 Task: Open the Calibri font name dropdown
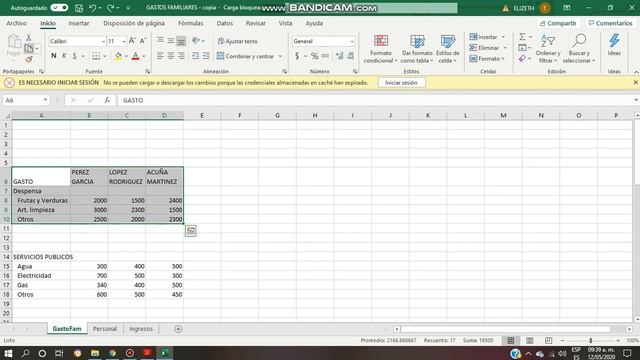coord(103,41)
